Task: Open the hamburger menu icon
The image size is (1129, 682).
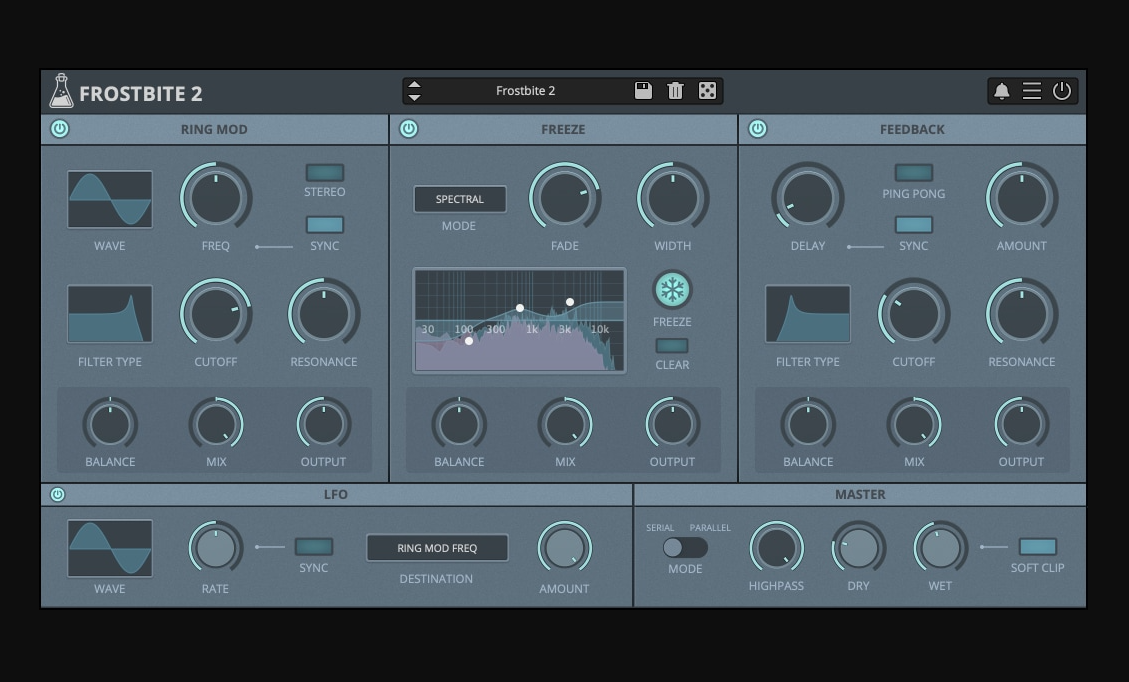Action: pyautogui.click(x=1031, y=91)
